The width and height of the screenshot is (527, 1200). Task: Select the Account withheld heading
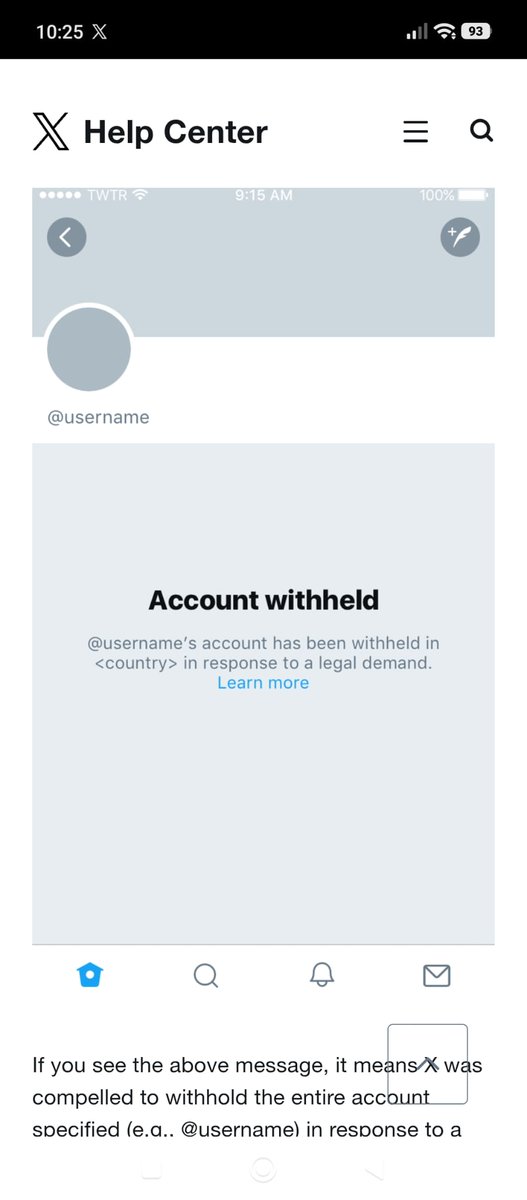coord(264,600)
